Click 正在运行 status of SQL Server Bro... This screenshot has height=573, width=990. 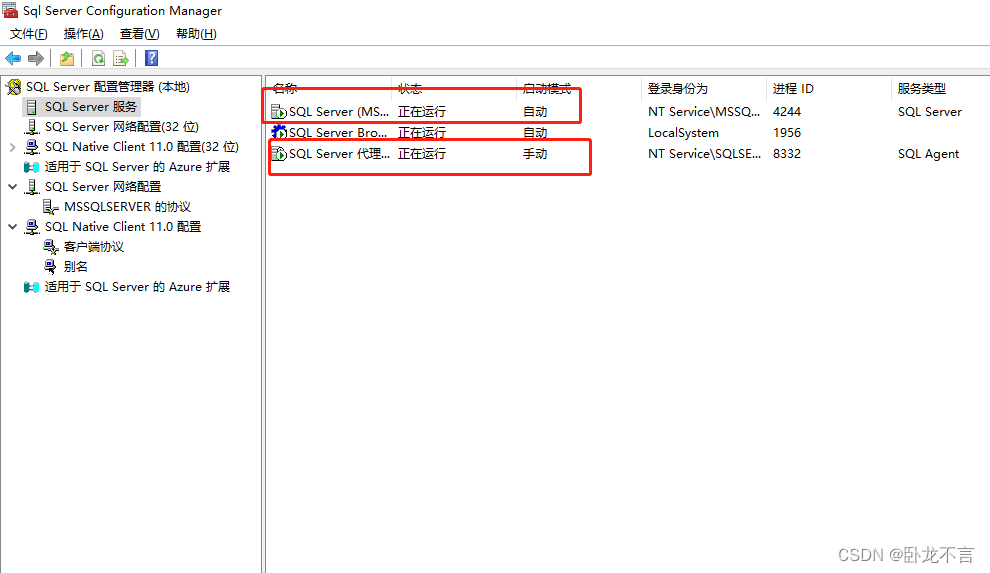(422, 133)
